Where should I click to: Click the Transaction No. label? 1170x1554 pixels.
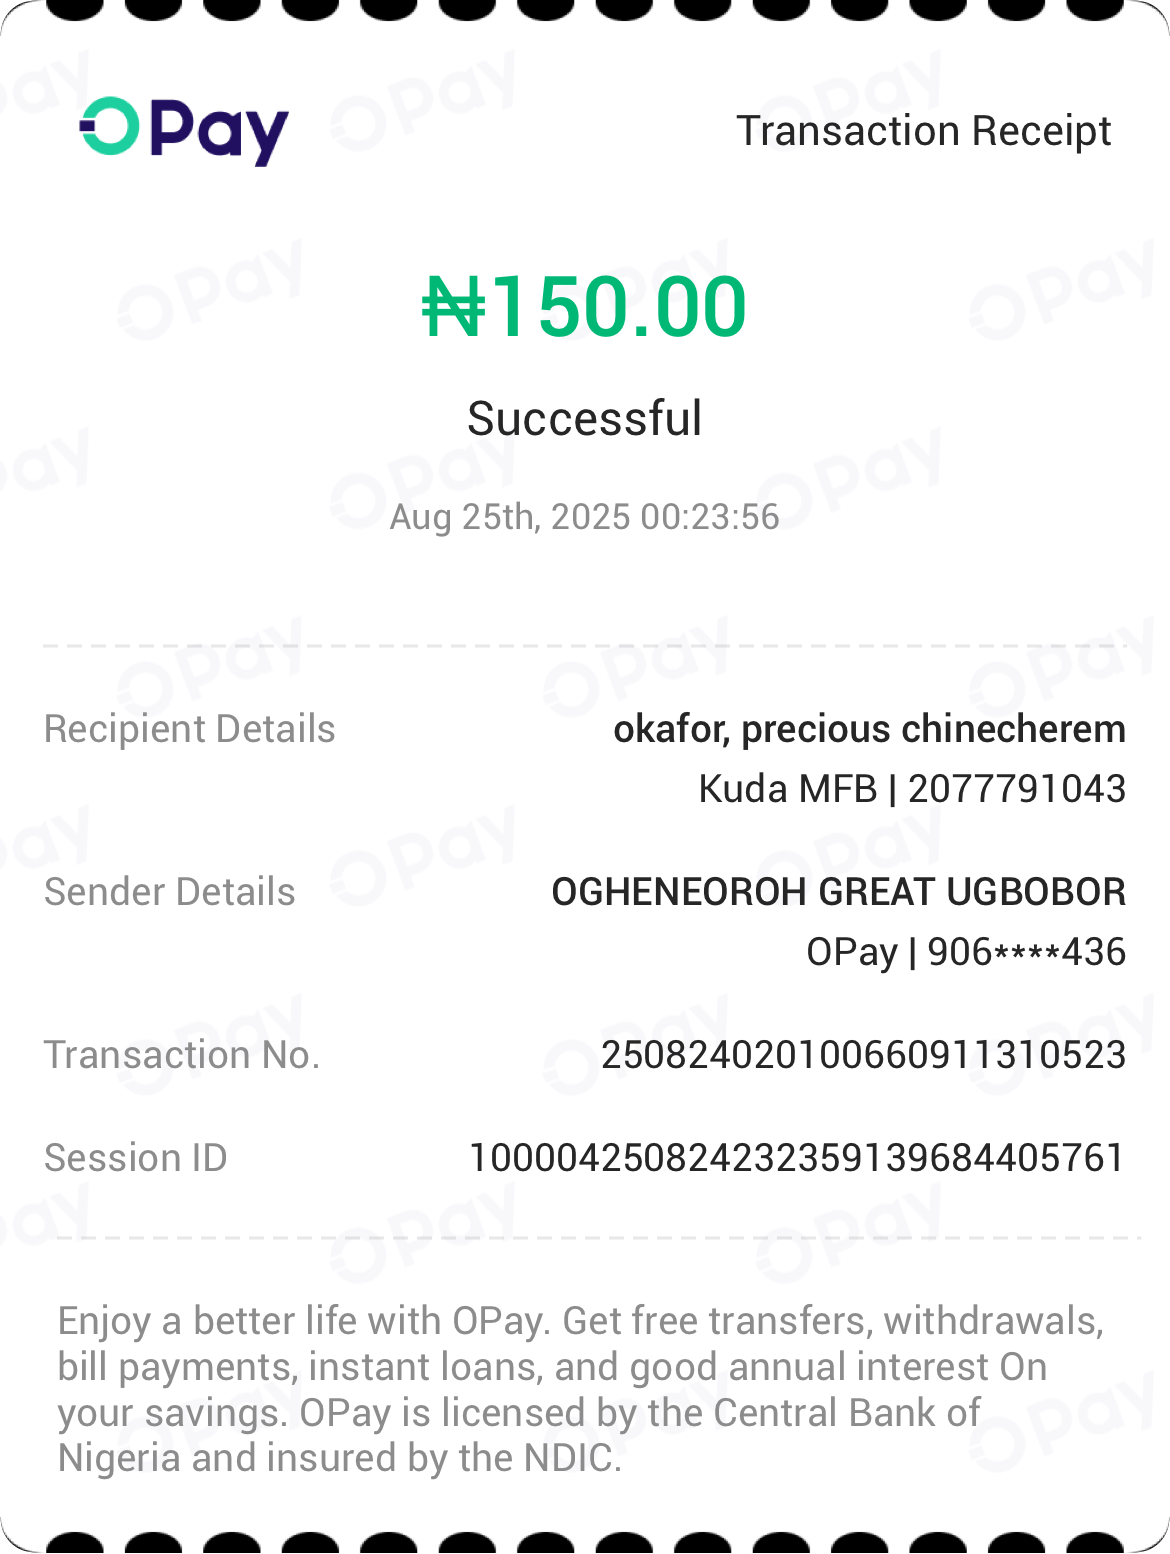pos(181,1055)
